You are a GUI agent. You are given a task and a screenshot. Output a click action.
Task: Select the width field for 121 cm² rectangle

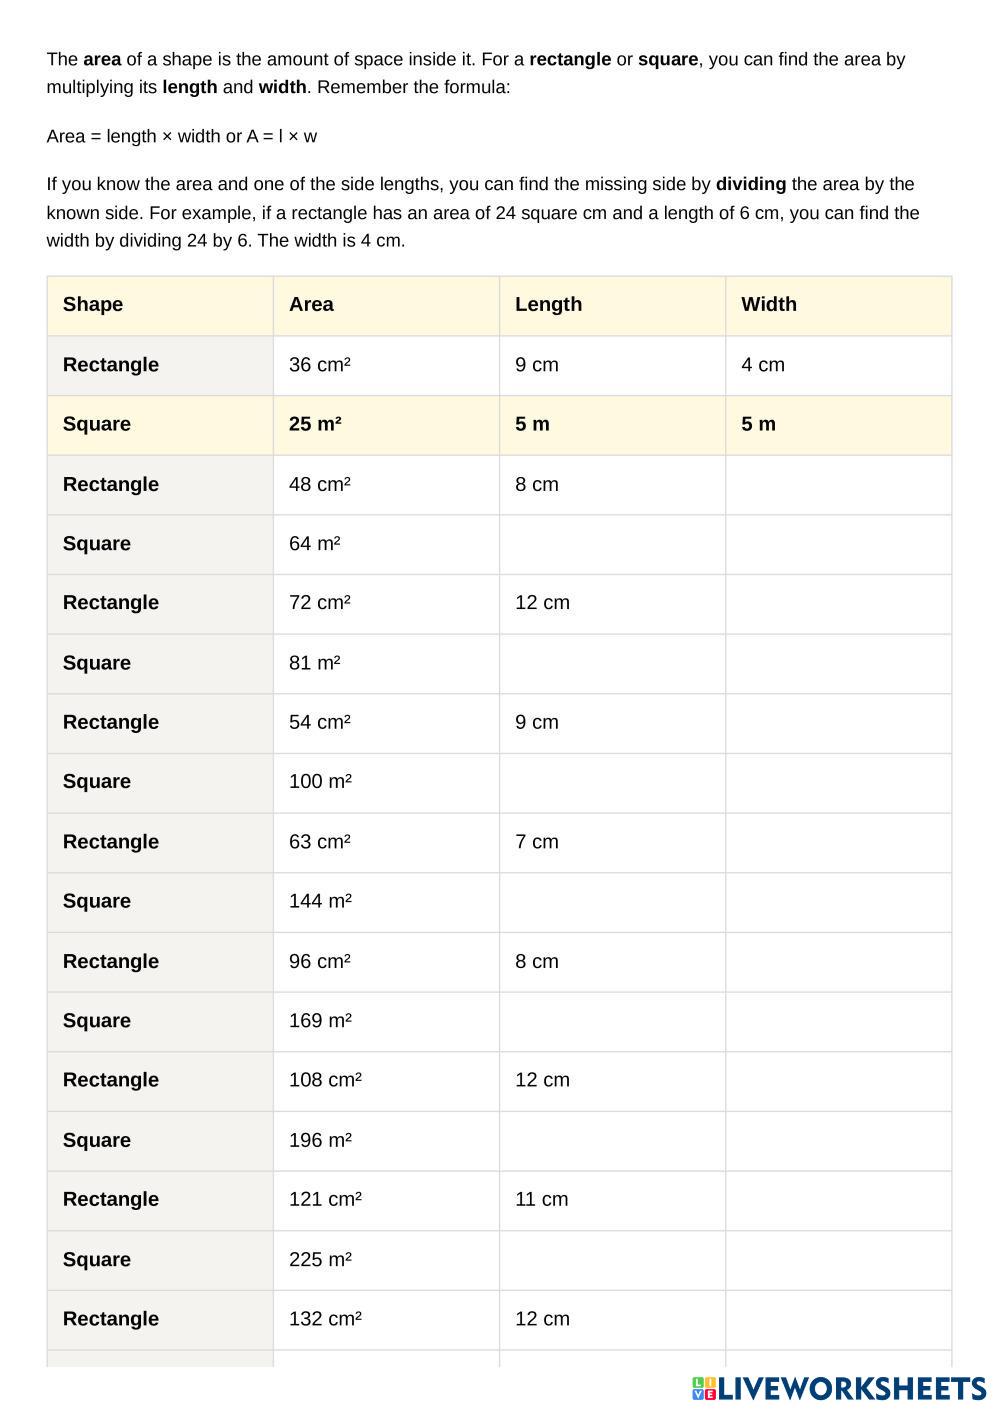(838, 1200)
